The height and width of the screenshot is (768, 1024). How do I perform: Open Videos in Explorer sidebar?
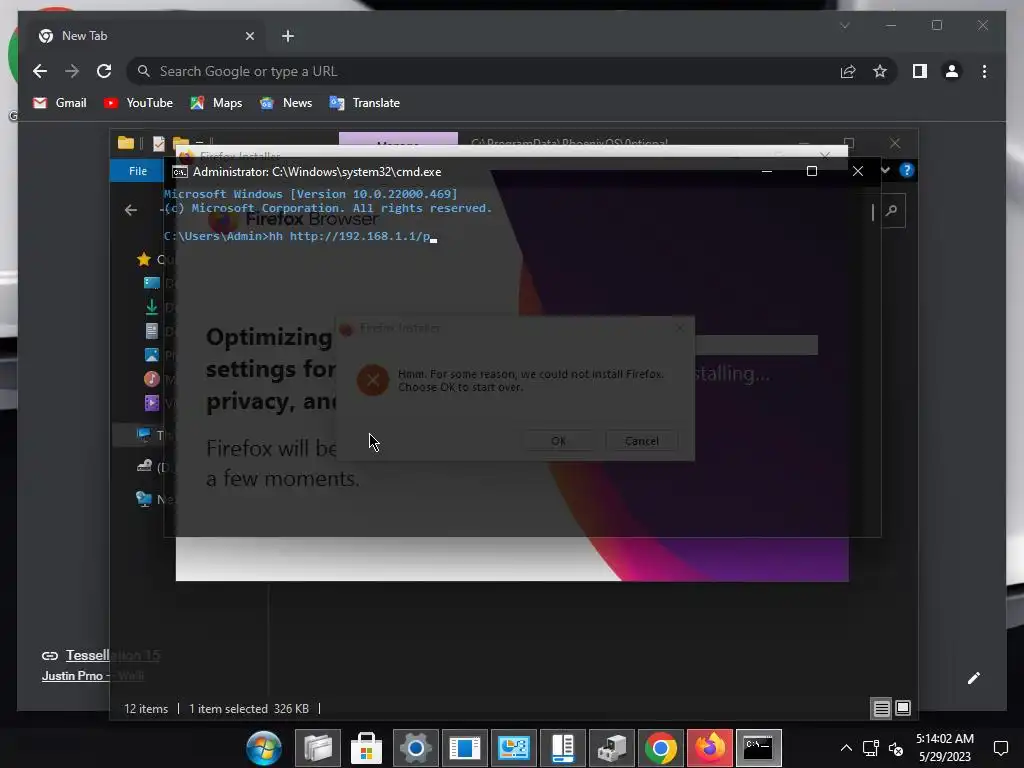coord(152,402)
